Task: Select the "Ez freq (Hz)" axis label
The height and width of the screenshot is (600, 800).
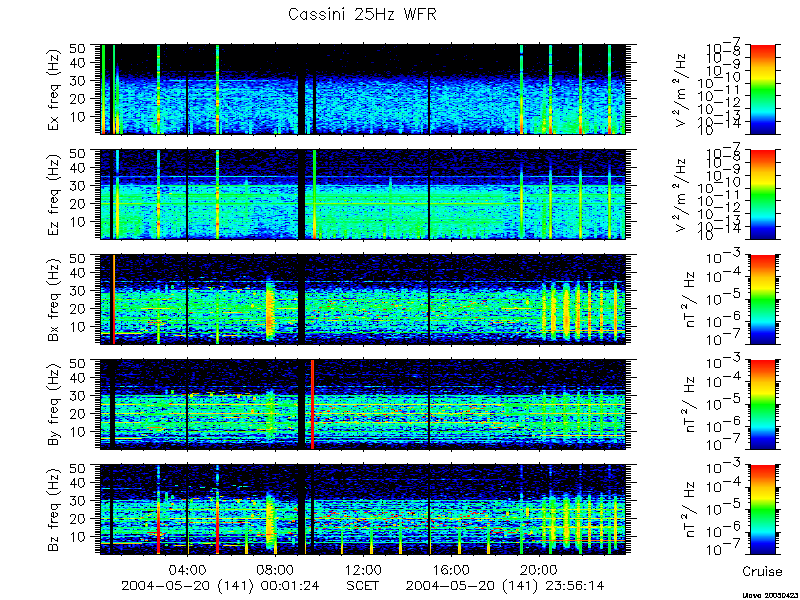Action: [55, 194]
